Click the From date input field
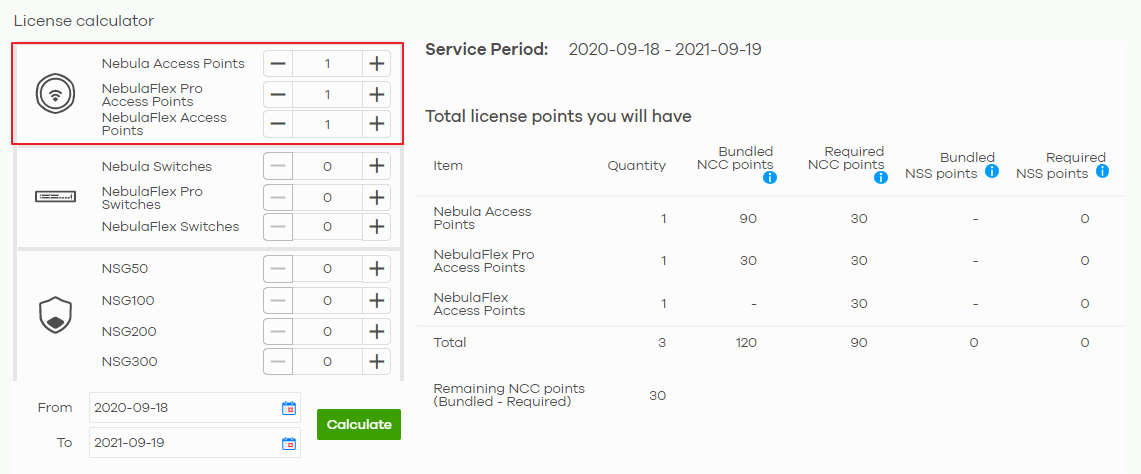Screen dimensions: 1141x474 tap(195, 408)
